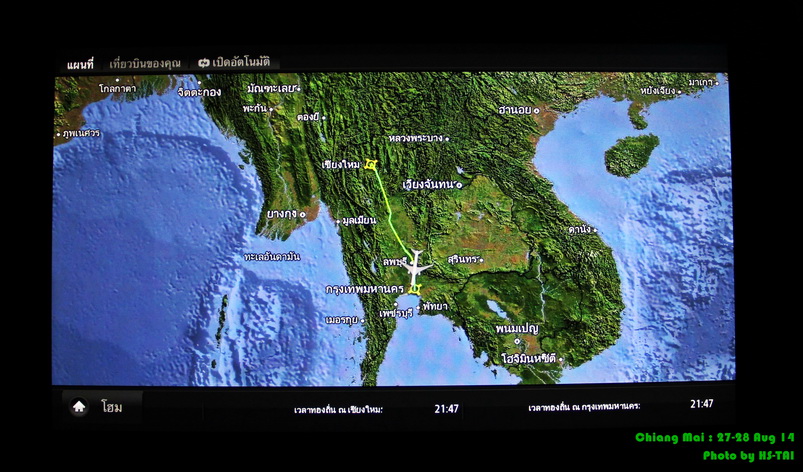This screenshot has height=472, width=803.
Task: Tap the Phnom Penh (พนมเปญ) city marker
Action: [544, 328]
